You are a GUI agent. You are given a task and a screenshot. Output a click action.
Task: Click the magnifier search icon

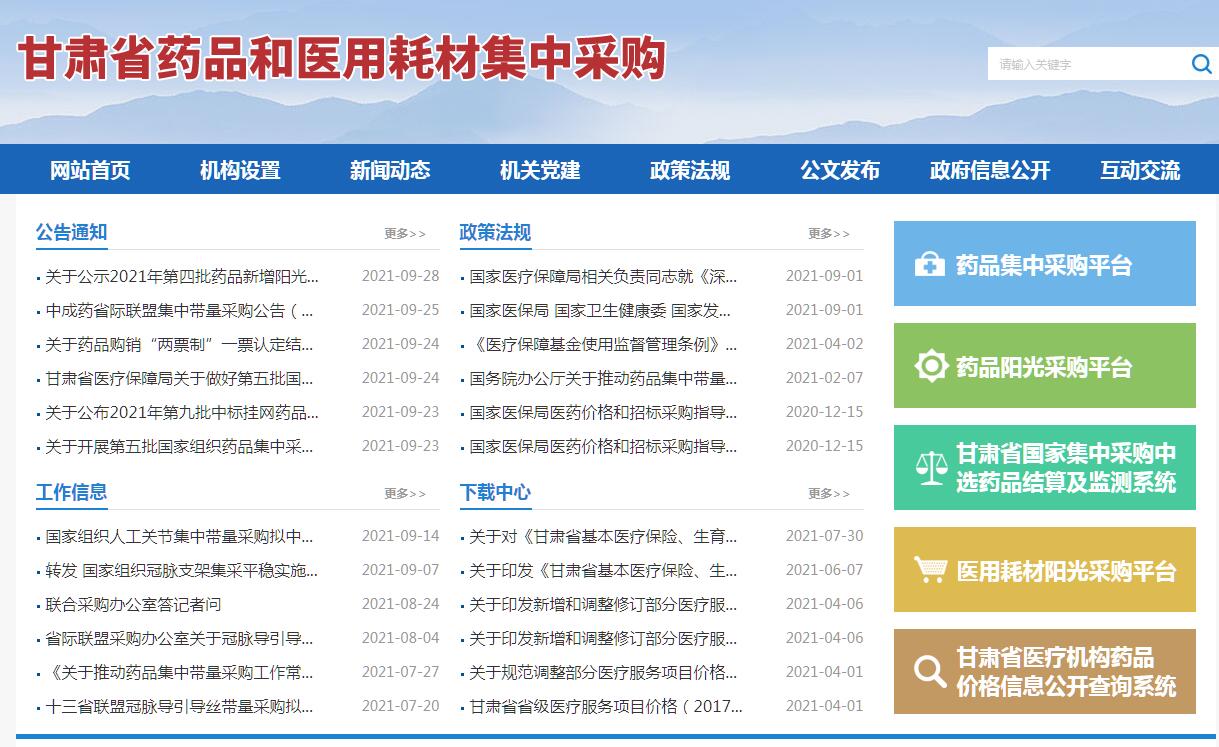click(1201, 65)
